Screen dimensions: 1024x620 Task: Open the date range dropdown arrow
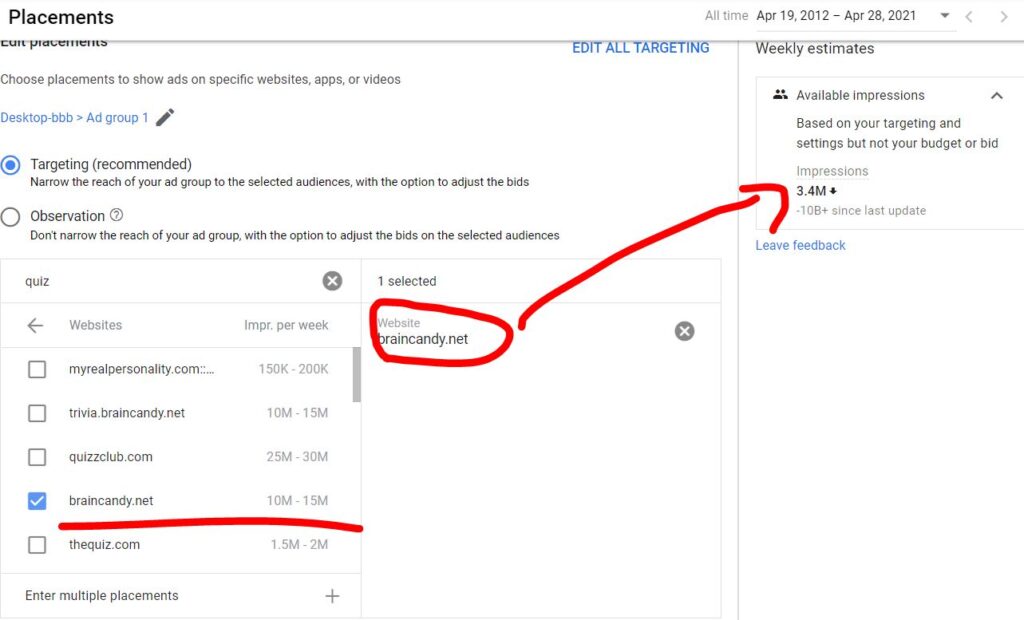coord(944,16)
